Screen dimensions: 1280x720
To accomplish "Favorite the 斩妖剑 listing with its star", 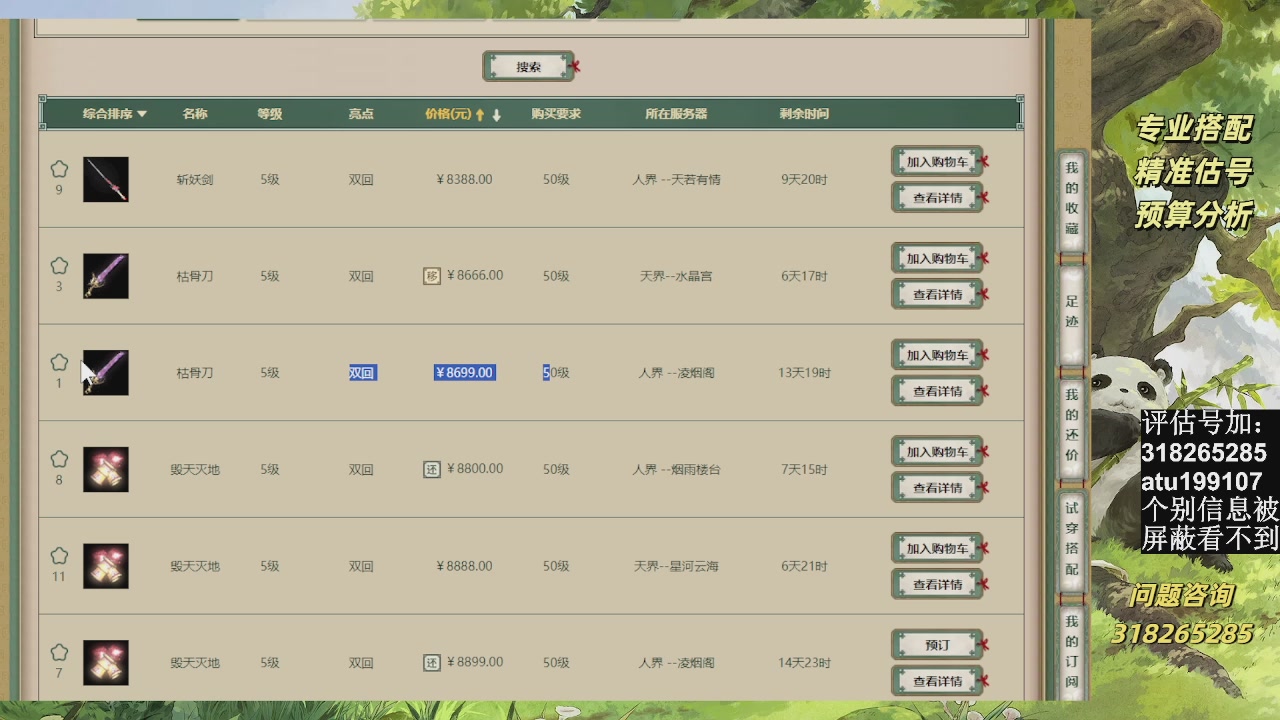I will coord(59,169).
